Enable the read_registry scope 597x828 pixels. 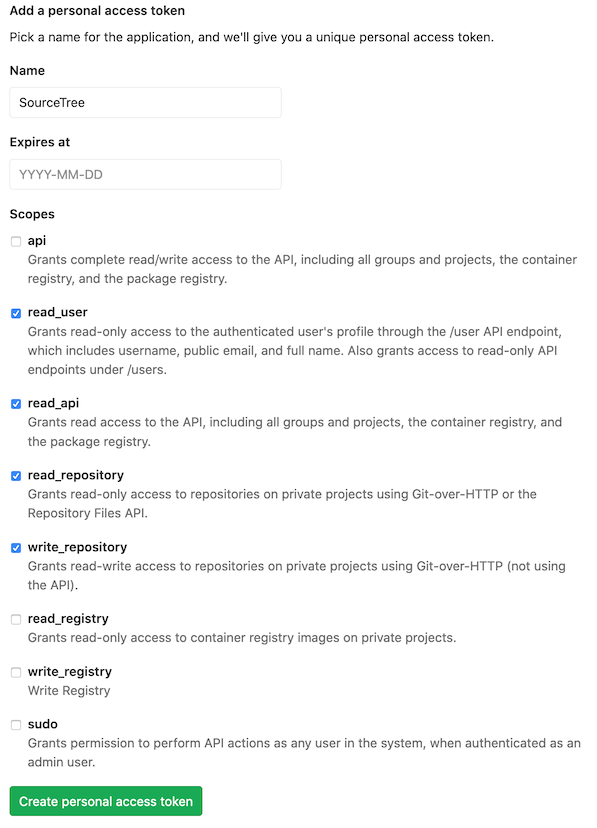coord(15,619)
